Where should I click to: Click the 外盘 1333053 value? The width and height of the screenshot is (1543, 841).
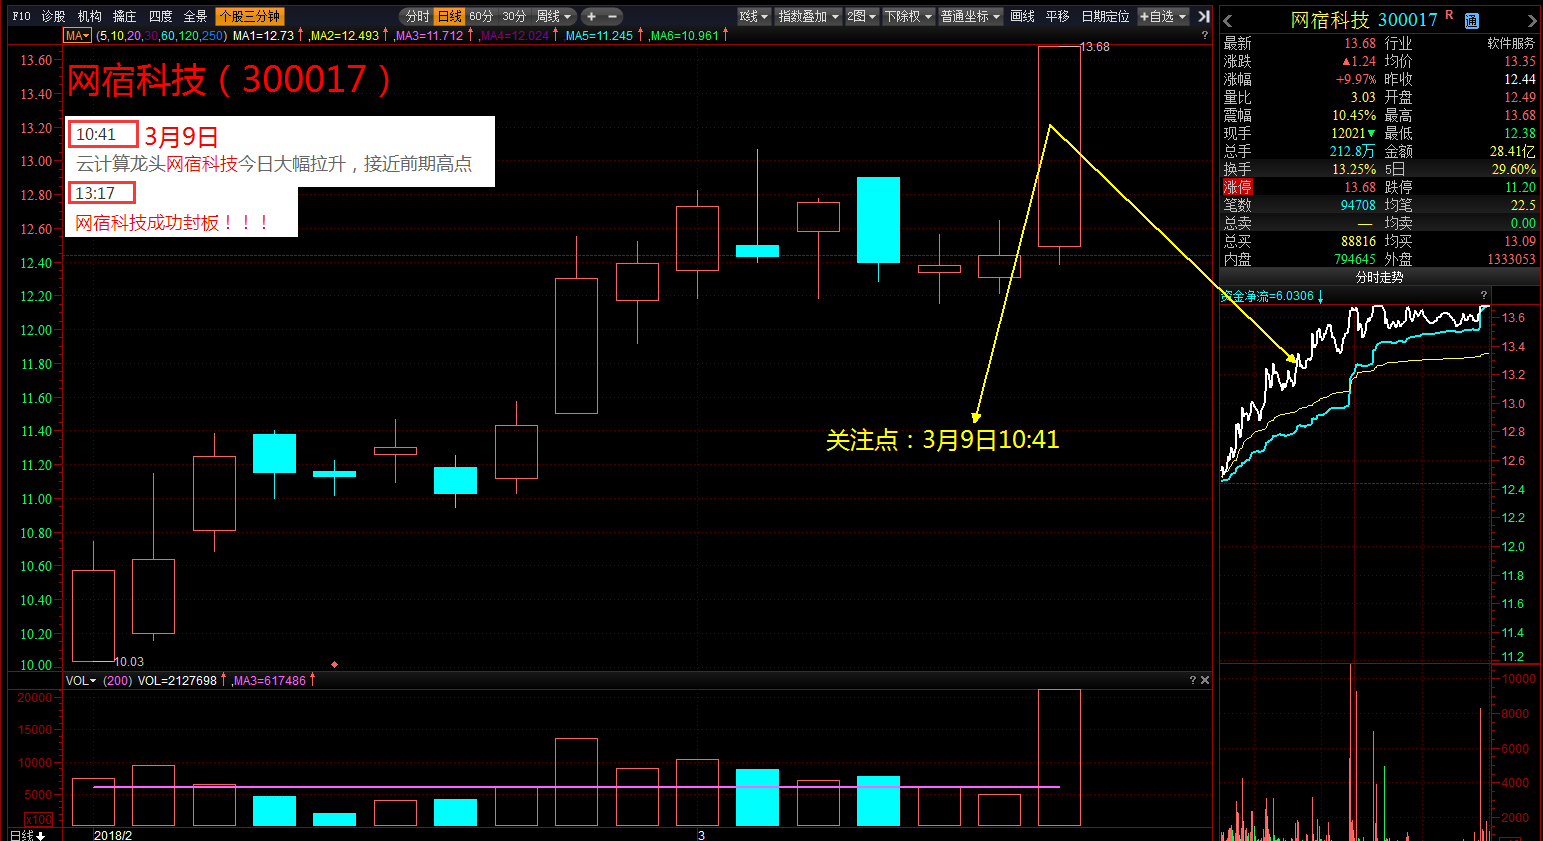point(1510,259)
